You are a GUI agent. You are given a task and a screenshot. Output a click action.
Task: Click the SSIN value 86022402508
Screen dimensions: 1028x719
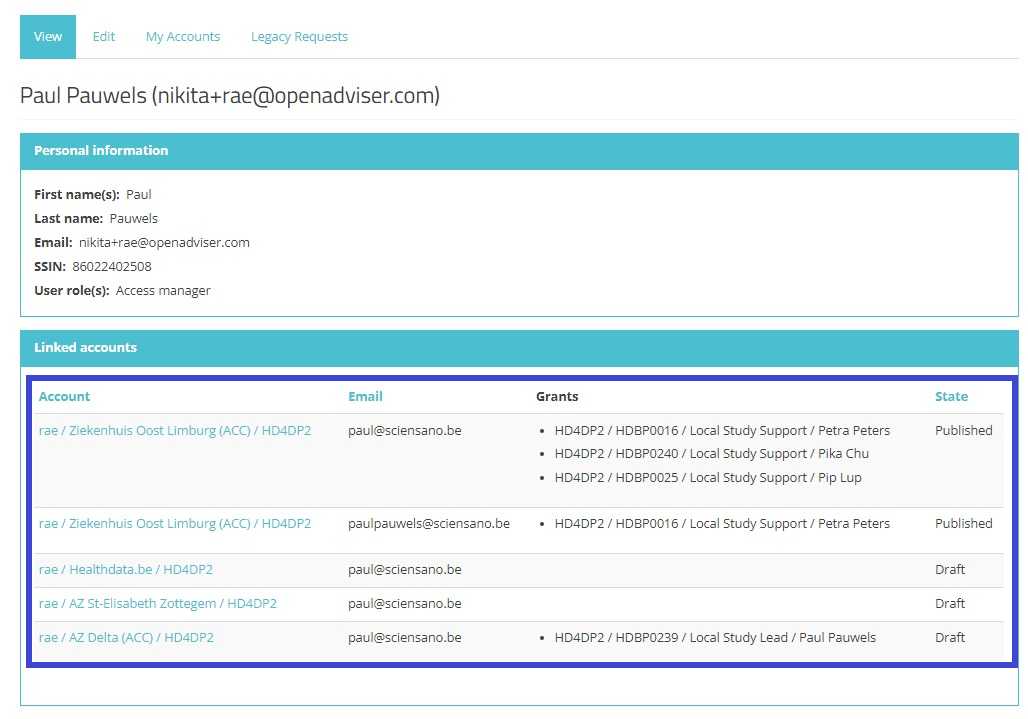[x=112, y=267]
